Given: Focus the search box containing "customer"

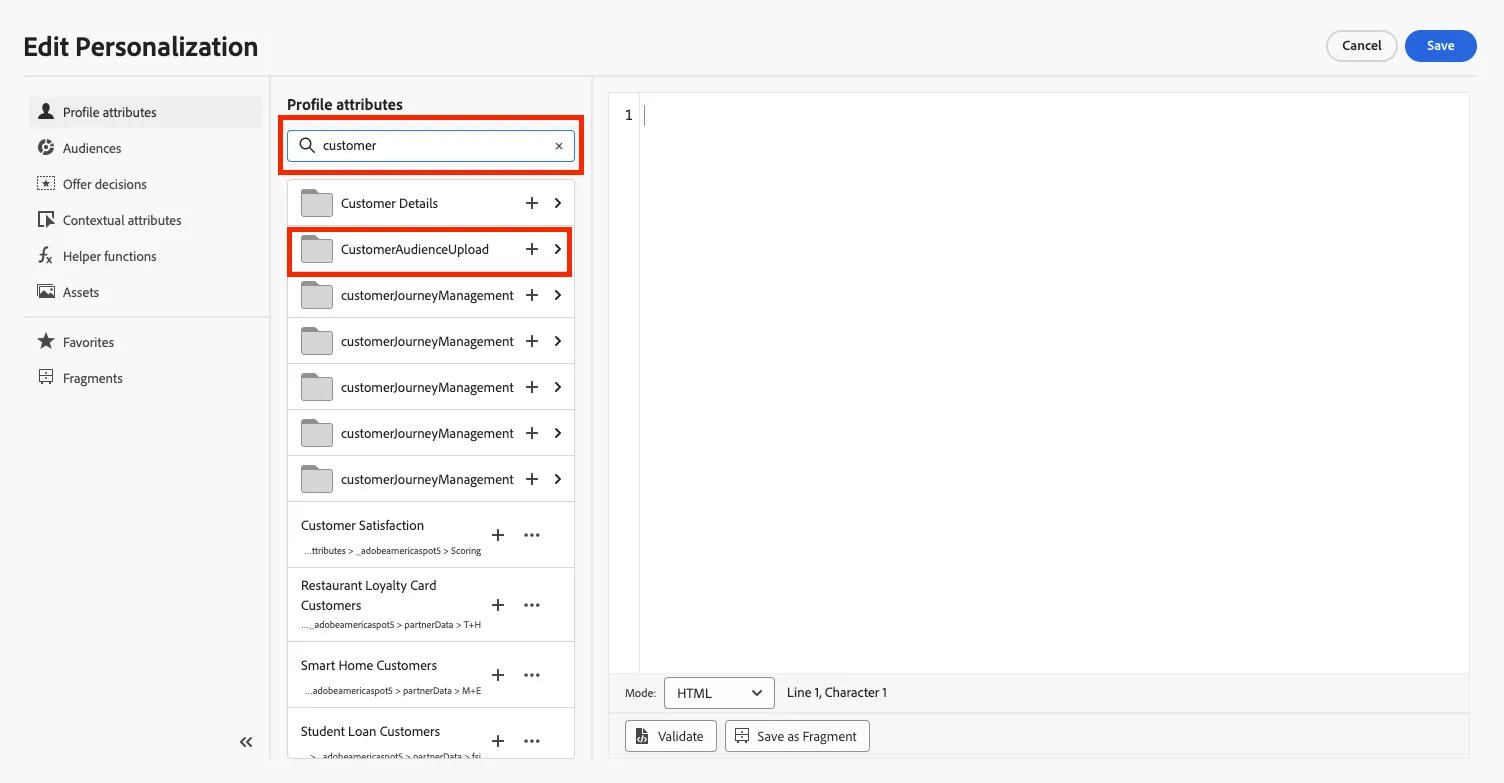Looking at the screenshot, I should pos(431,146).
